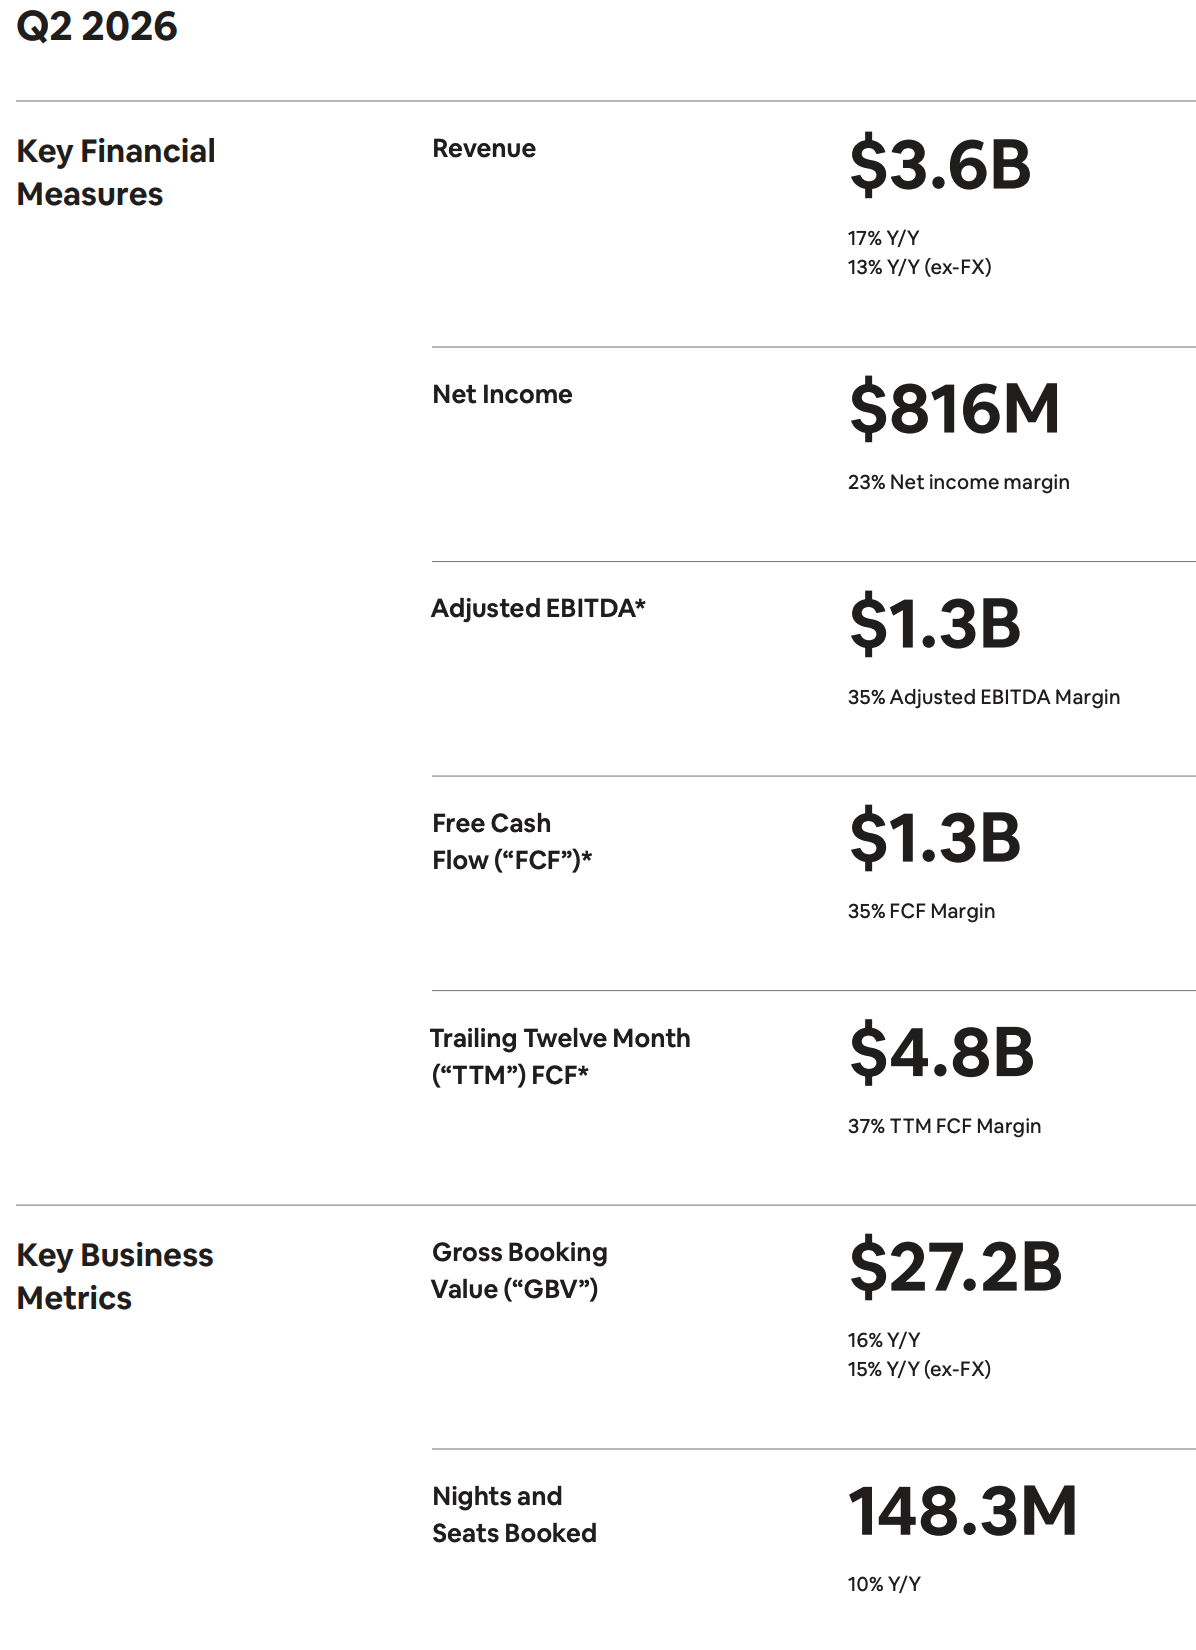Viewport: 1196px width, 1650px height.
Task: Select the 35% FCF Margin text
Action: click(922, 911)
